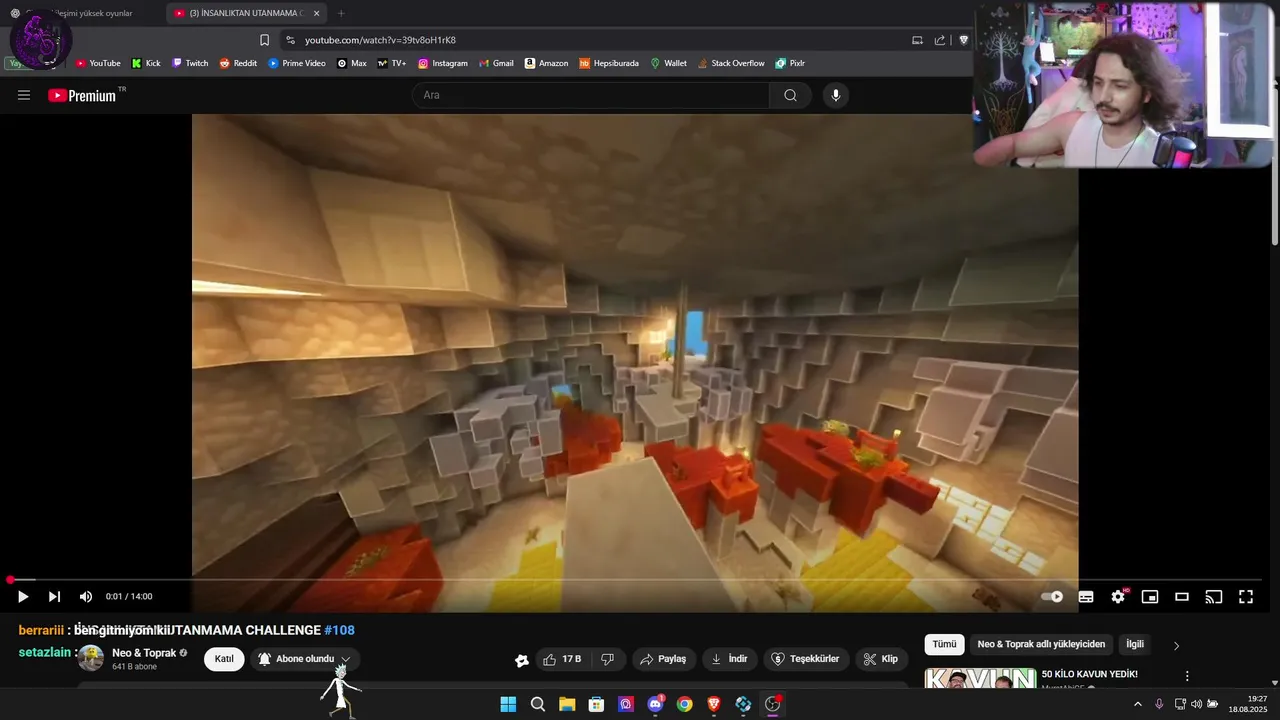This screenshot has width=1280, height=720.
Task: Select the İlgili filter chip
Action: coord(1135,645)
